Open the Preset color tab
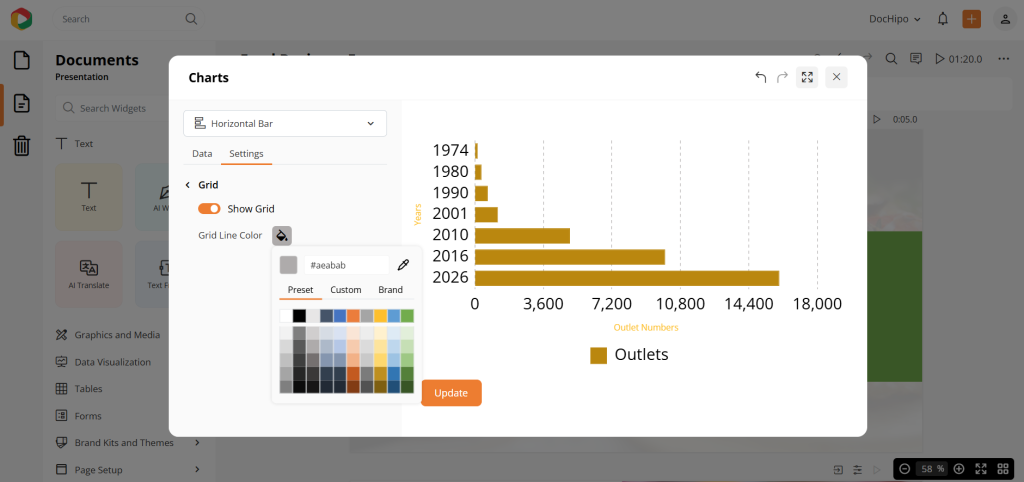The height and width of the screenshot is (482, 1024). (300, 290)
